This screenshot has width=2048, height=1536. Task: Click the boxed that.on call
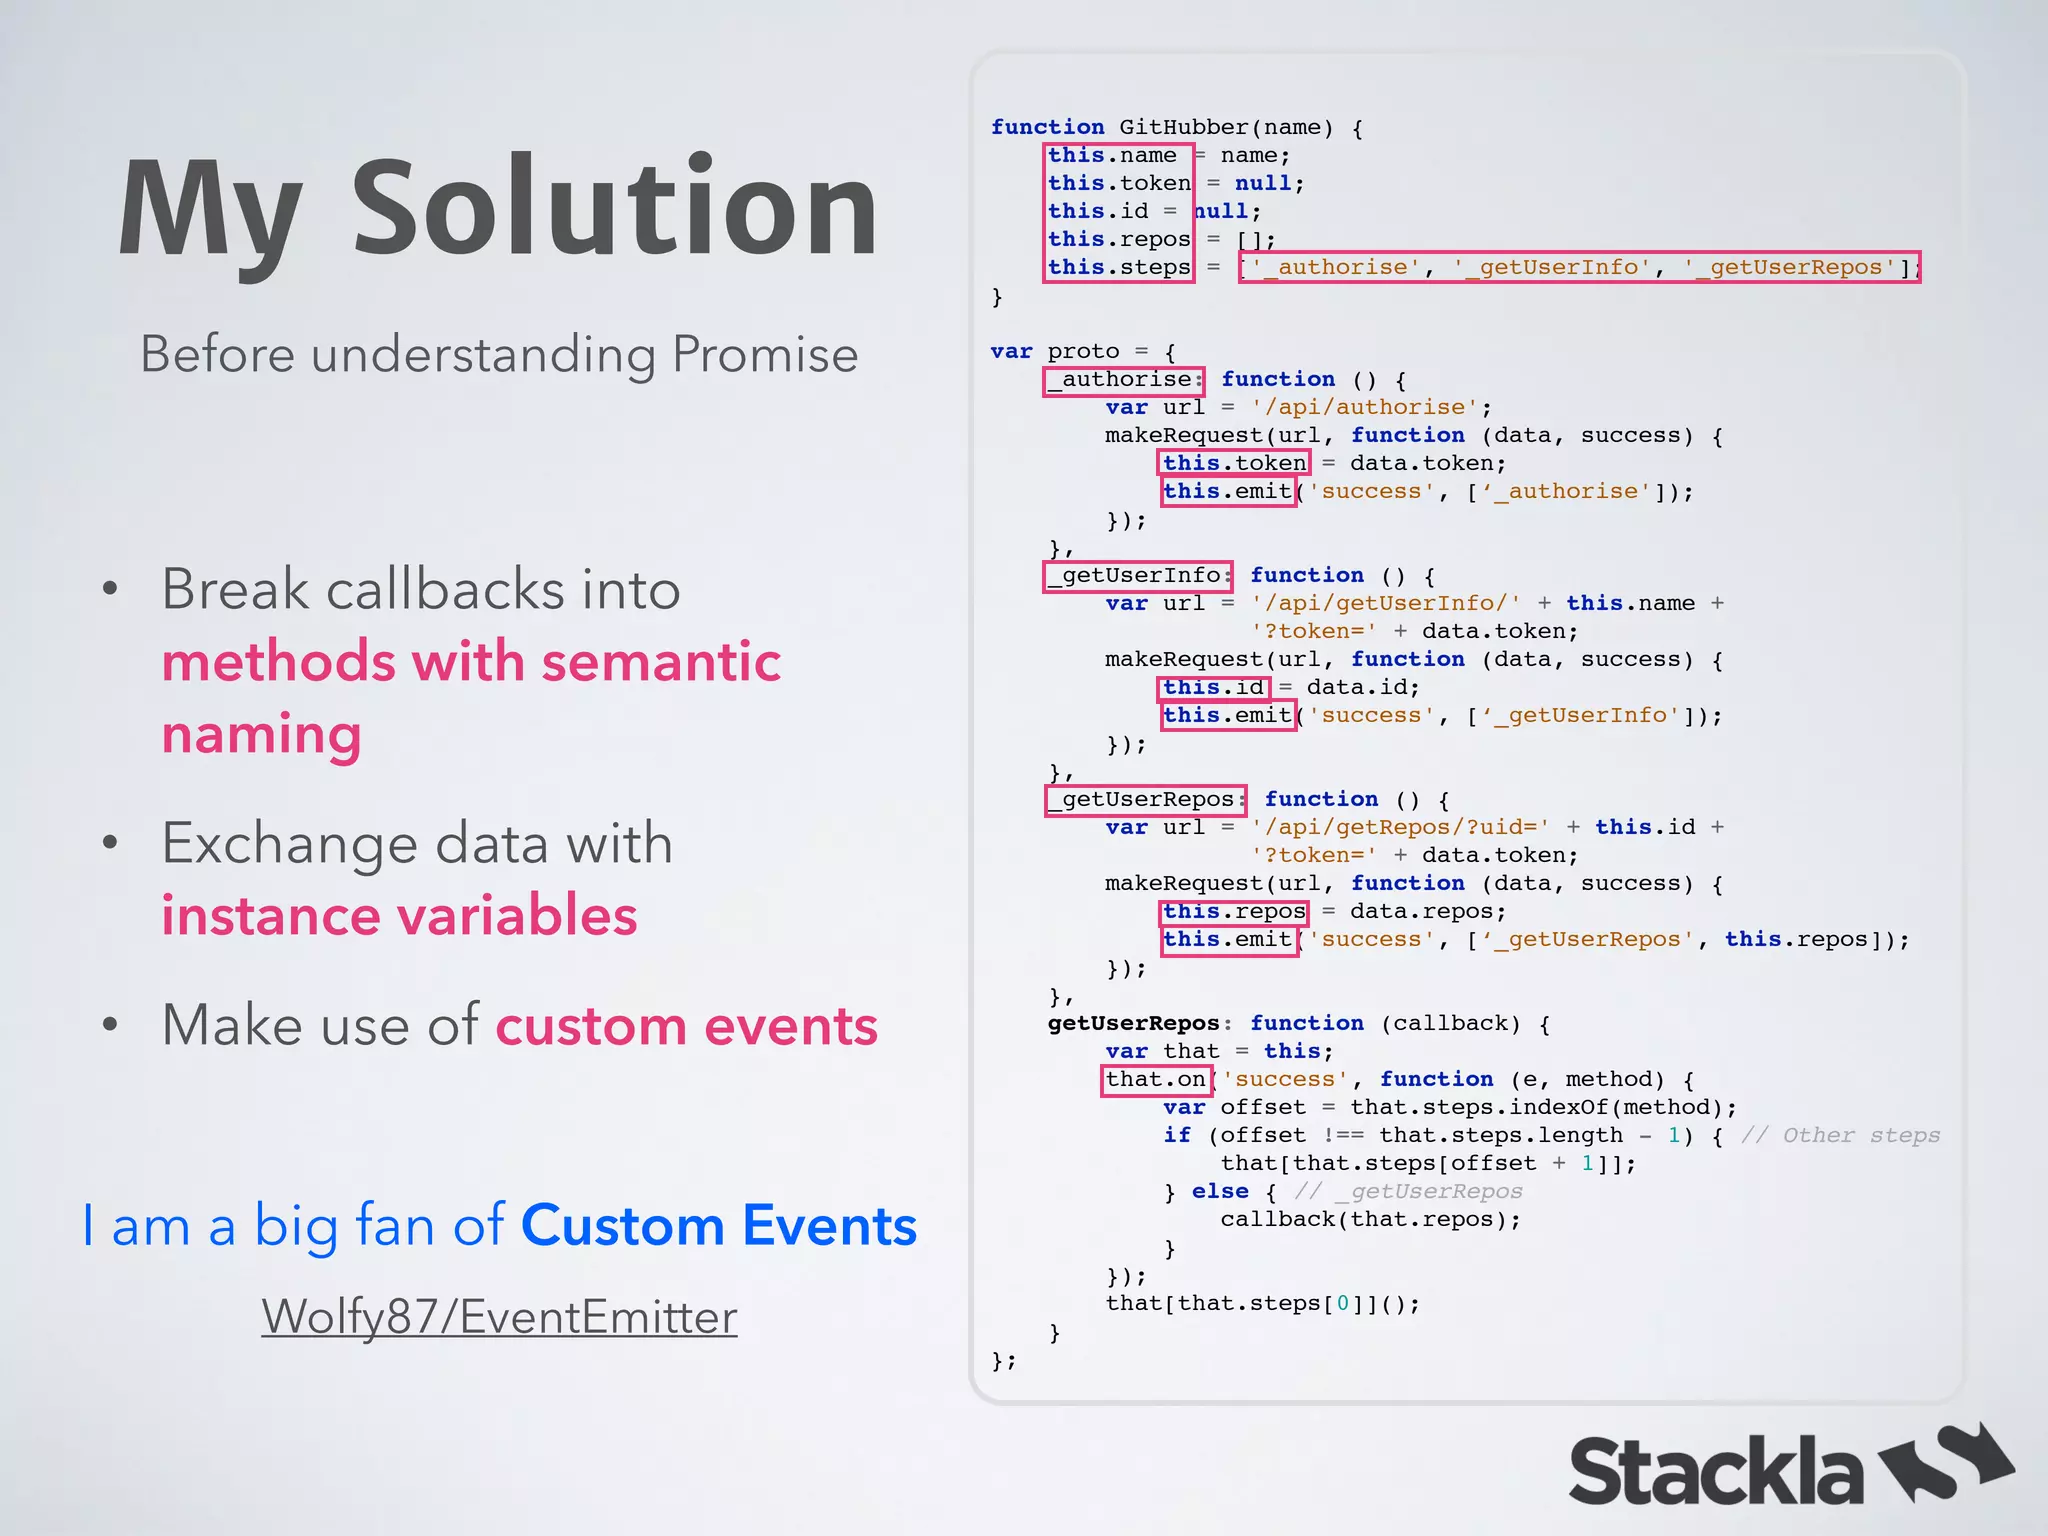[1155, 1080]
